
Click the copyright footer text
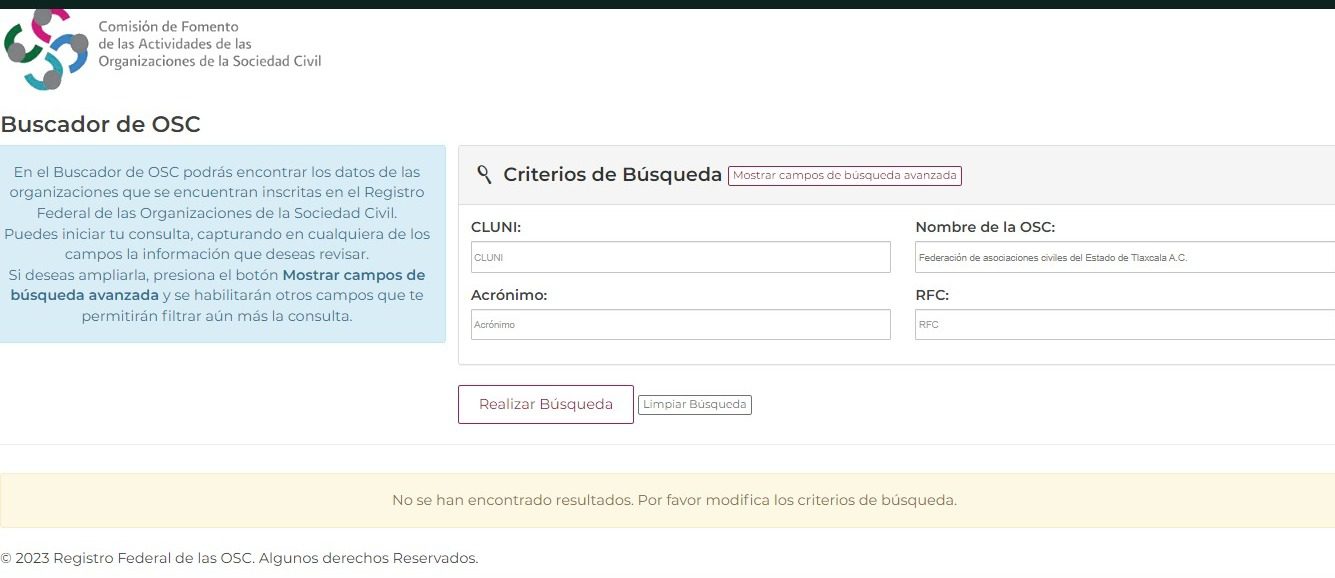pyautogui.click(x=239, y=557)
